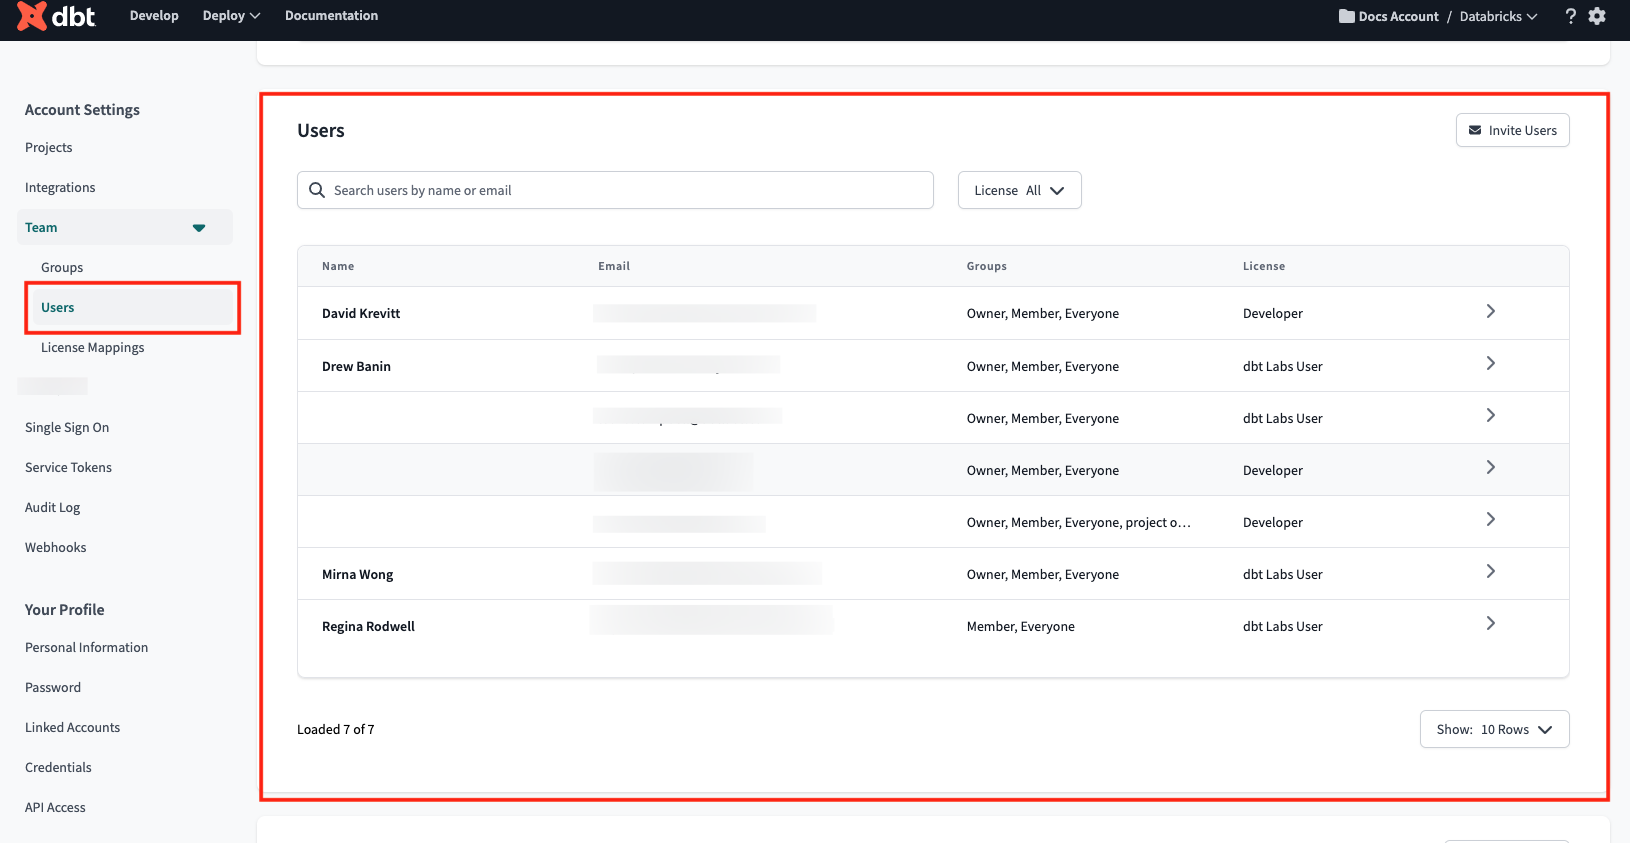This screenshot has width=1630, height=843.
Task: Click the Email column header
Action: (x=614, y=266)
